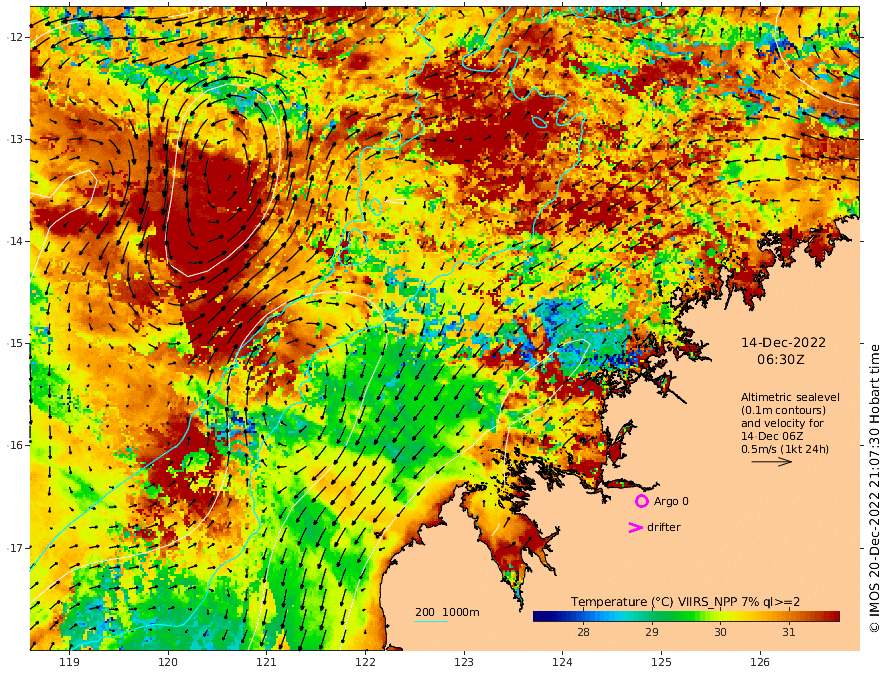Click longitude axis label 126
The image size is (880, 680).
pyautogui.click(x=760, y=662)
